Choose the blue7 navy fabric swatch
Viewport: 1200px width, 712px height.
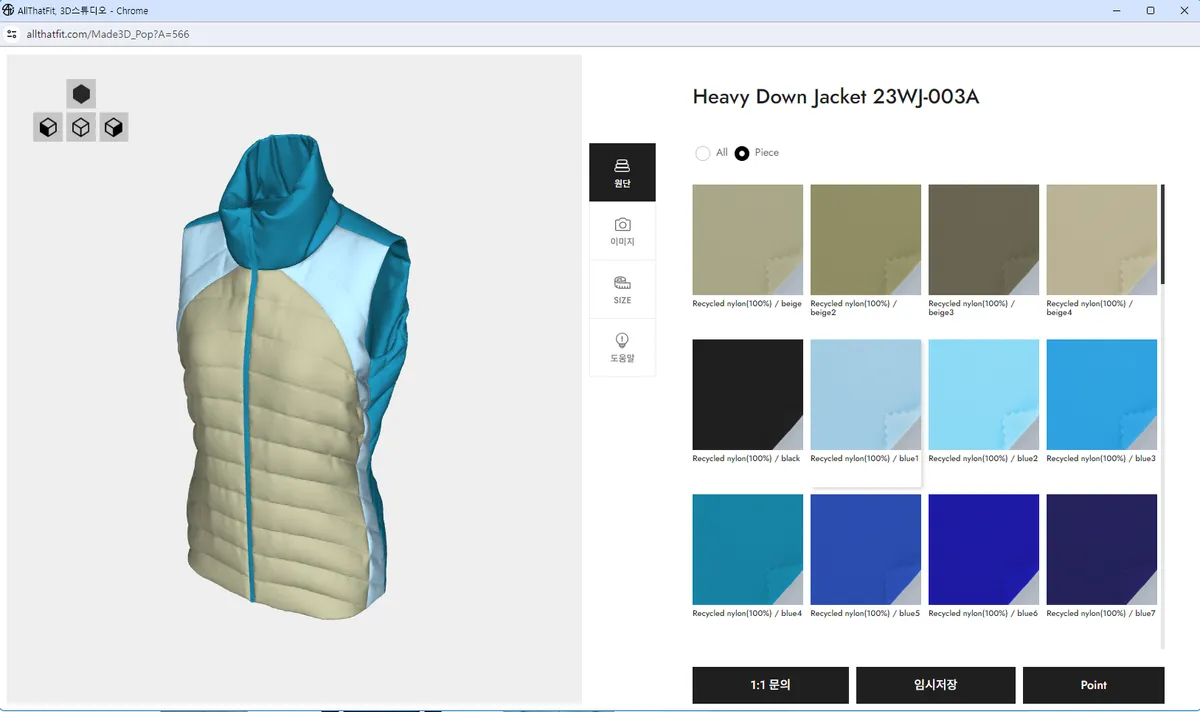point(1102,549)
